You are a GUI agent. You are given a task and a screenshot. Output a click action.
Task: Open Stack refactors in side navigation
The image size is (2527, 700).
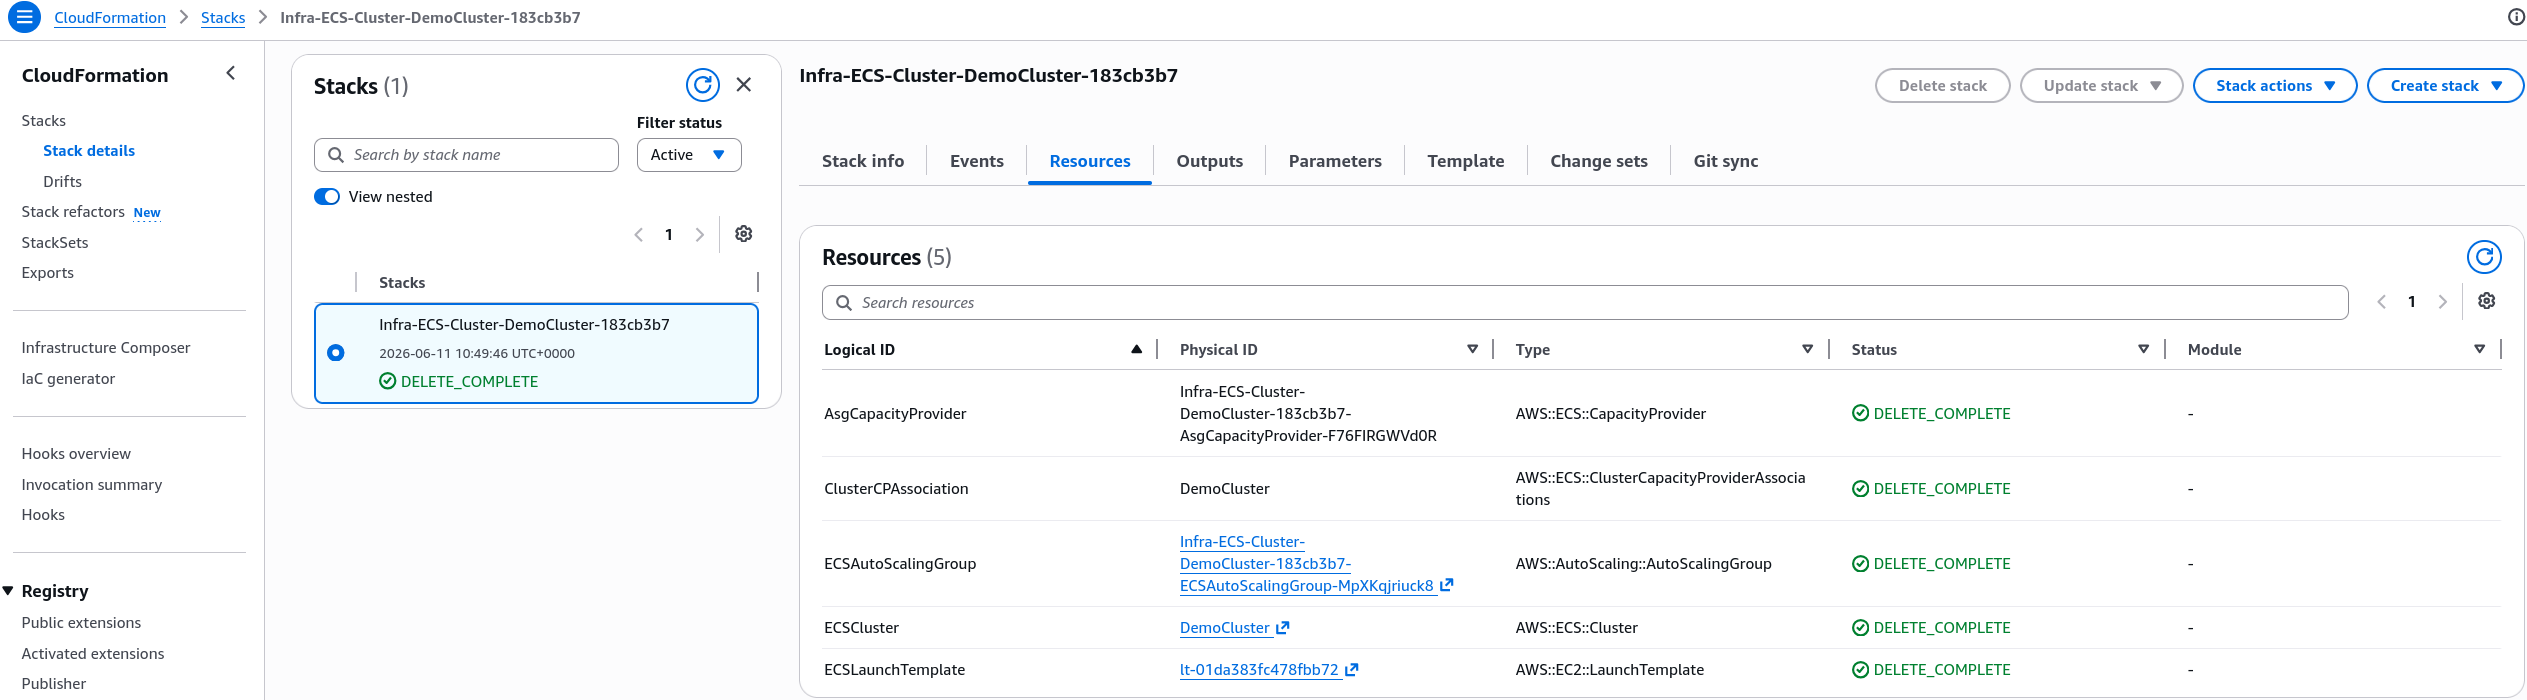[x=73, y=212]
